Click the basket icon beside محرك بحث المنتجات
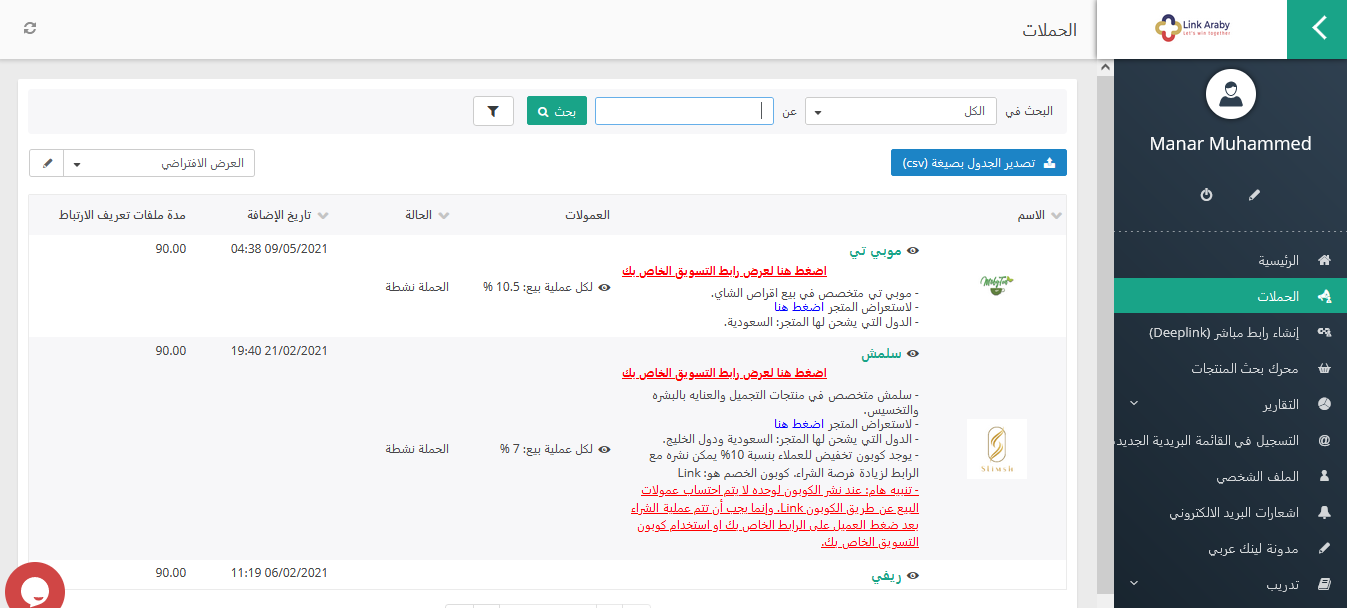 coord(1325,368)
